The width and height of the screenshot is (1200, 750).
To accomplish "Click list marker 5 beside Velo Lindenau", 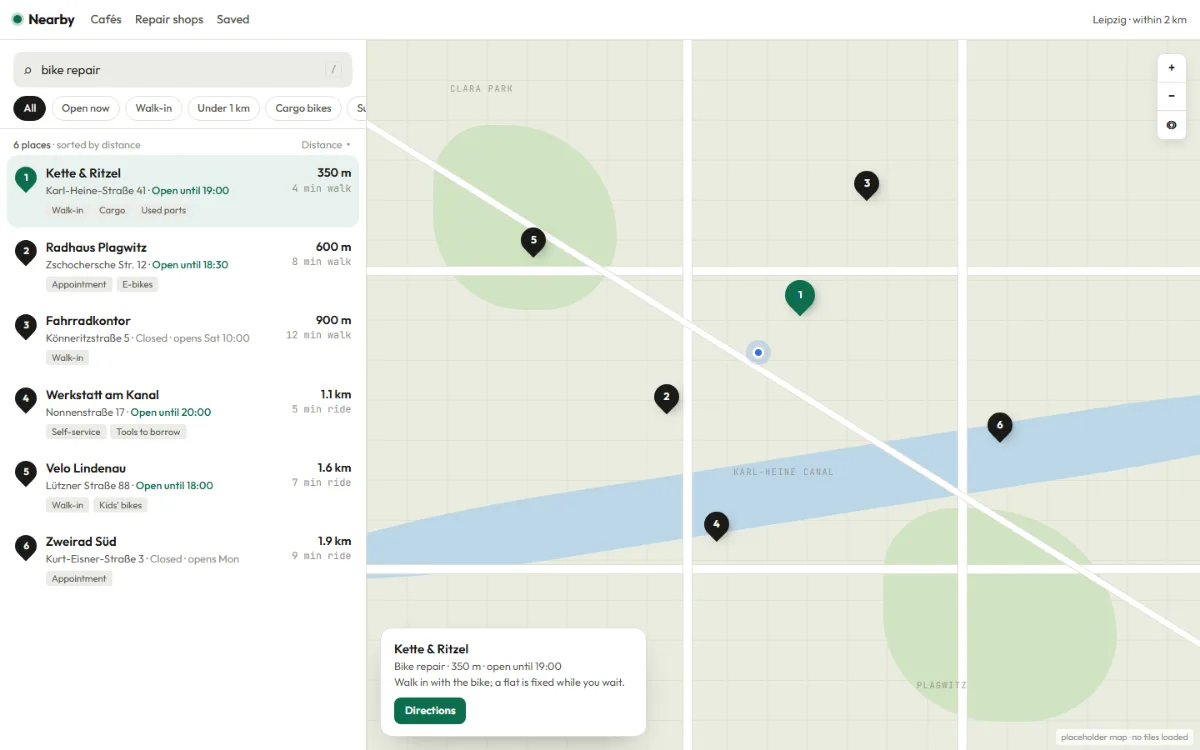I will tap(26, 473).
